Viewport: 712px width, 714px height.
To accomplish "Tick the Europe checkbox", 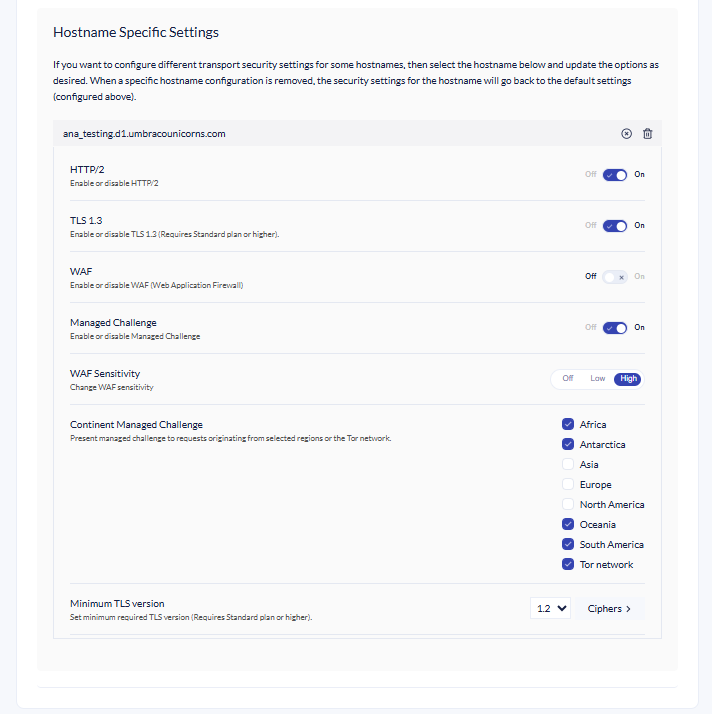I will coord(568,485).
